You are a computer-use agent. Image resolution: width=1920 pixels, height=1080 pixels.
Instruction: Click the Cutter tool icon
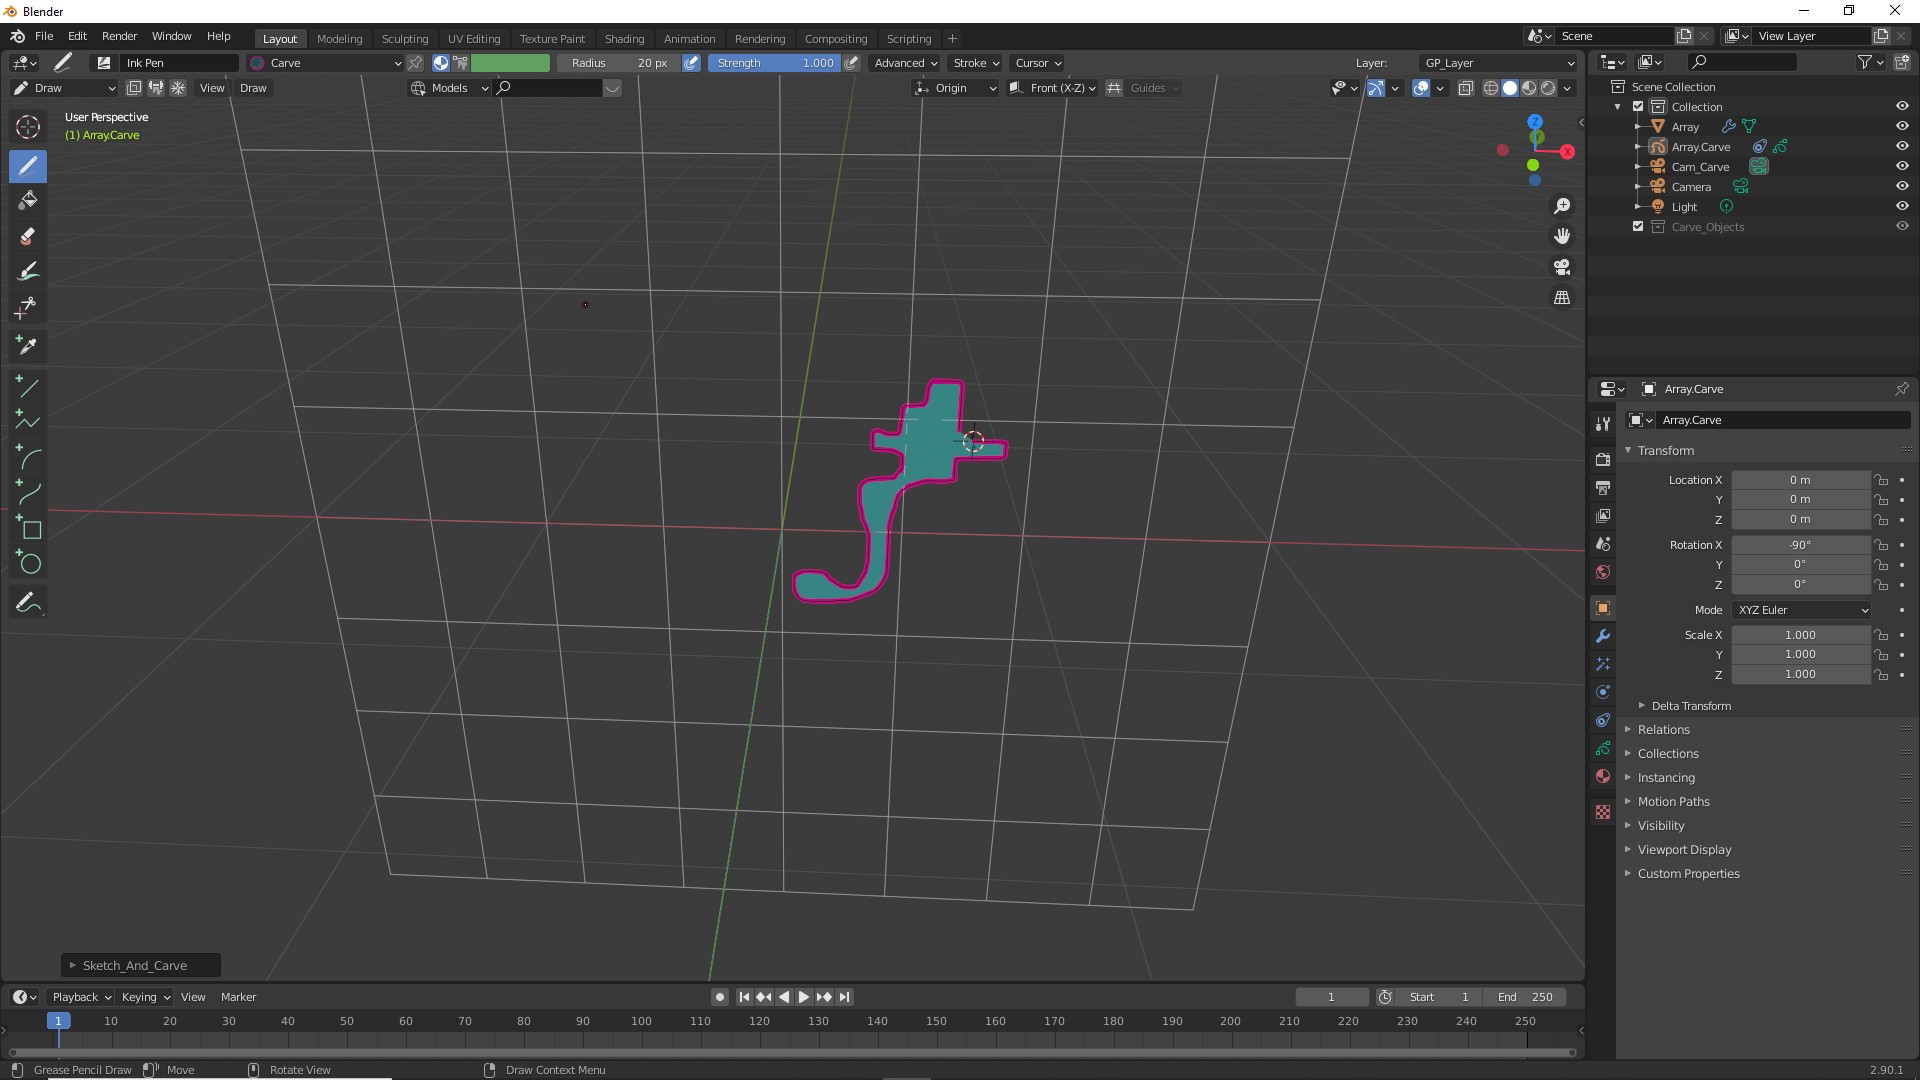(x=28, y=307)
